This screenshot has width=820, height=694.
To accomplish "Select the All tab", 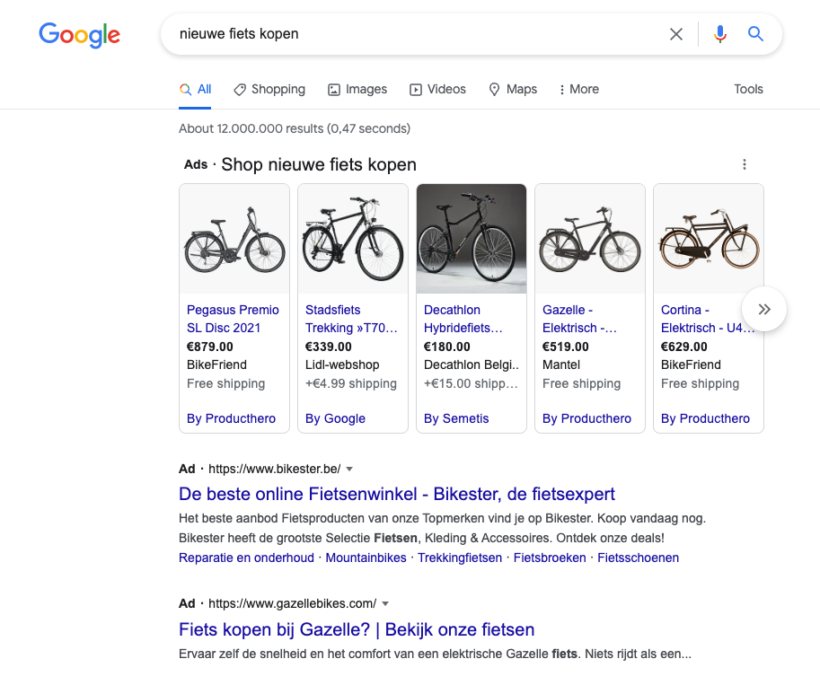I will pos(195,89).
